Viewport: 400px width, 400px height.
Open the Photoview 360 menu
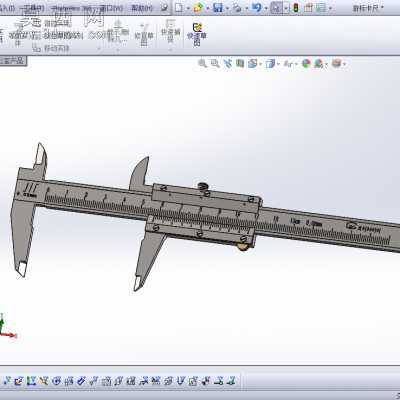pyautogui.click(x=72, y=8)
